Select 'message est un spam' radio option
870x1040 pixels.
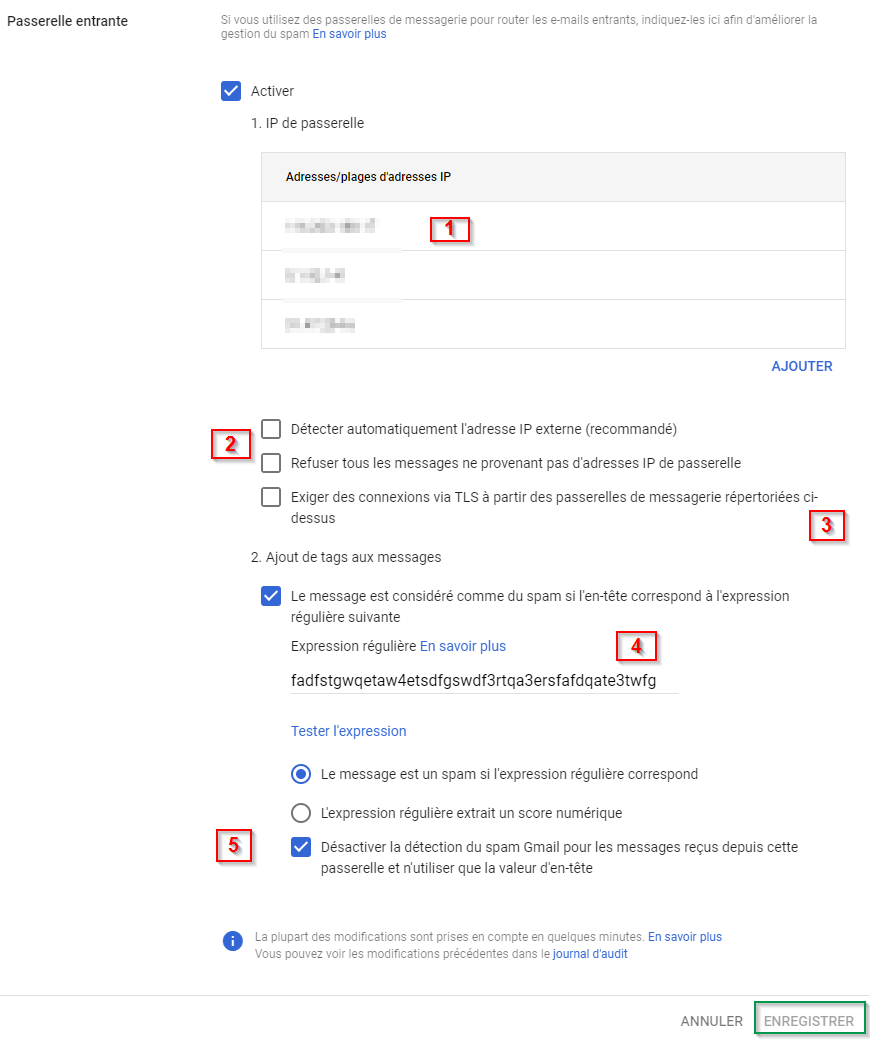(301, 774)
